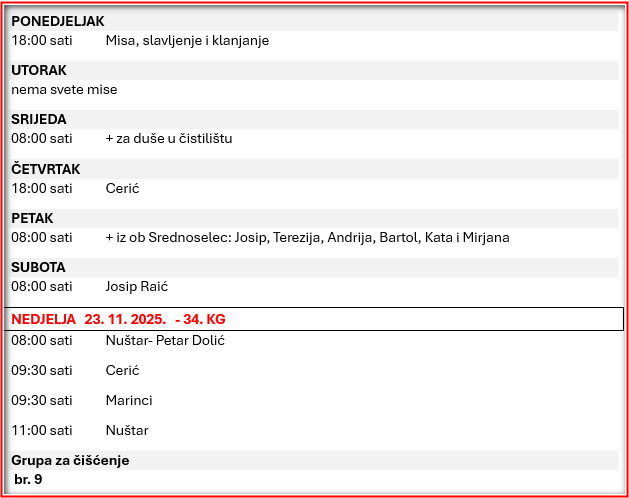Select the 'Nuštar- Petar Dolić' entry

(165, 341)
